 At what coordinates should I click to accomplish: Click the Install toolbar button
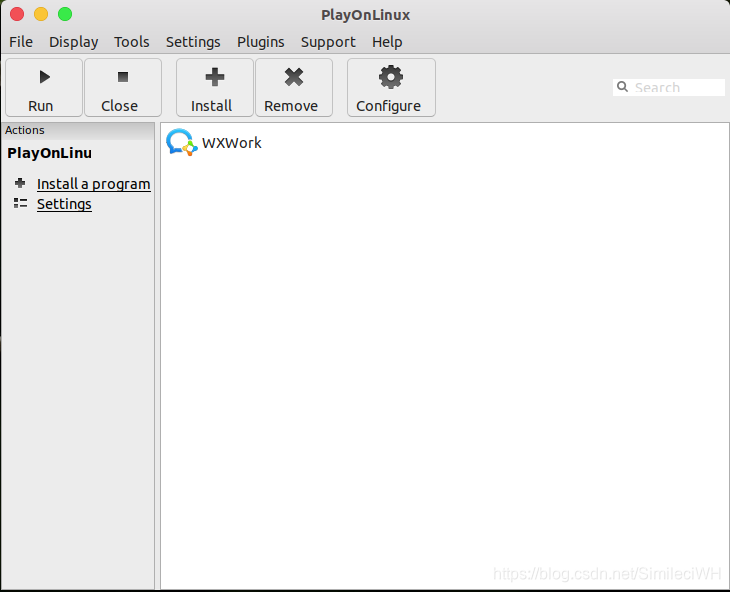pos(215,87)
